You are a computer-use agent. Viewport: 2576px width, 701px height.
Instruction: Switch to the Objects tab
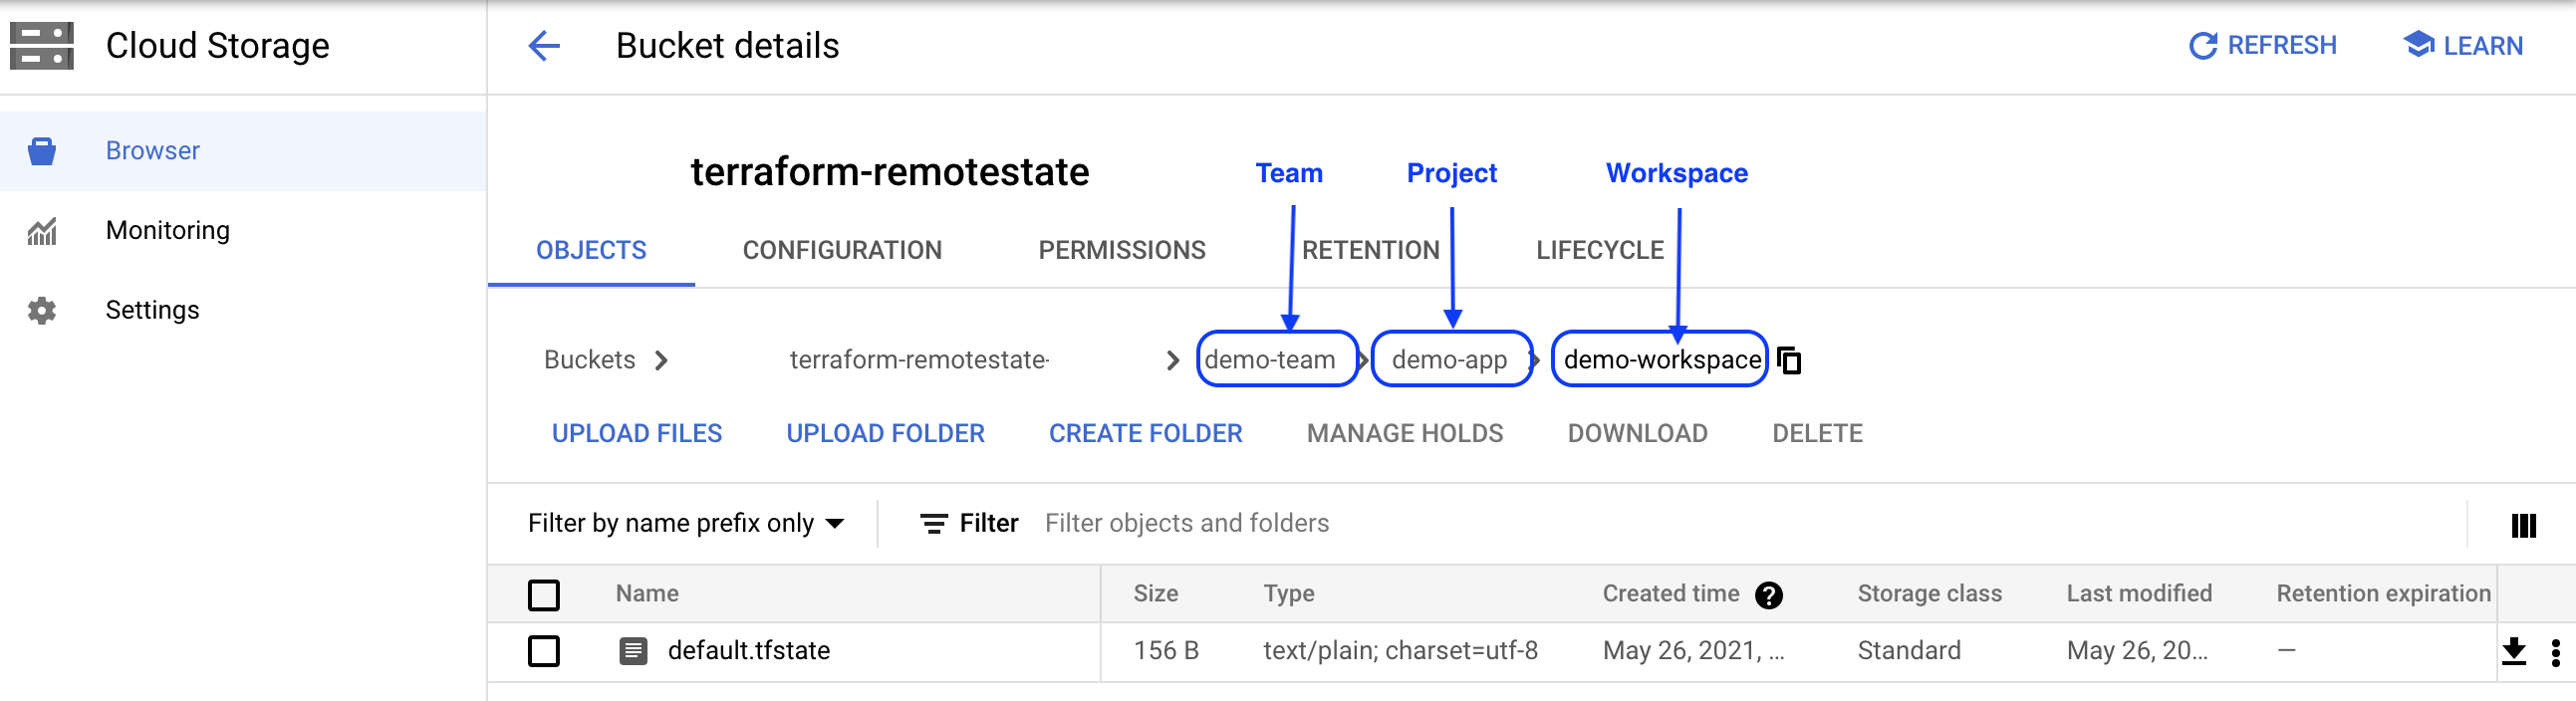coord(591,250)
